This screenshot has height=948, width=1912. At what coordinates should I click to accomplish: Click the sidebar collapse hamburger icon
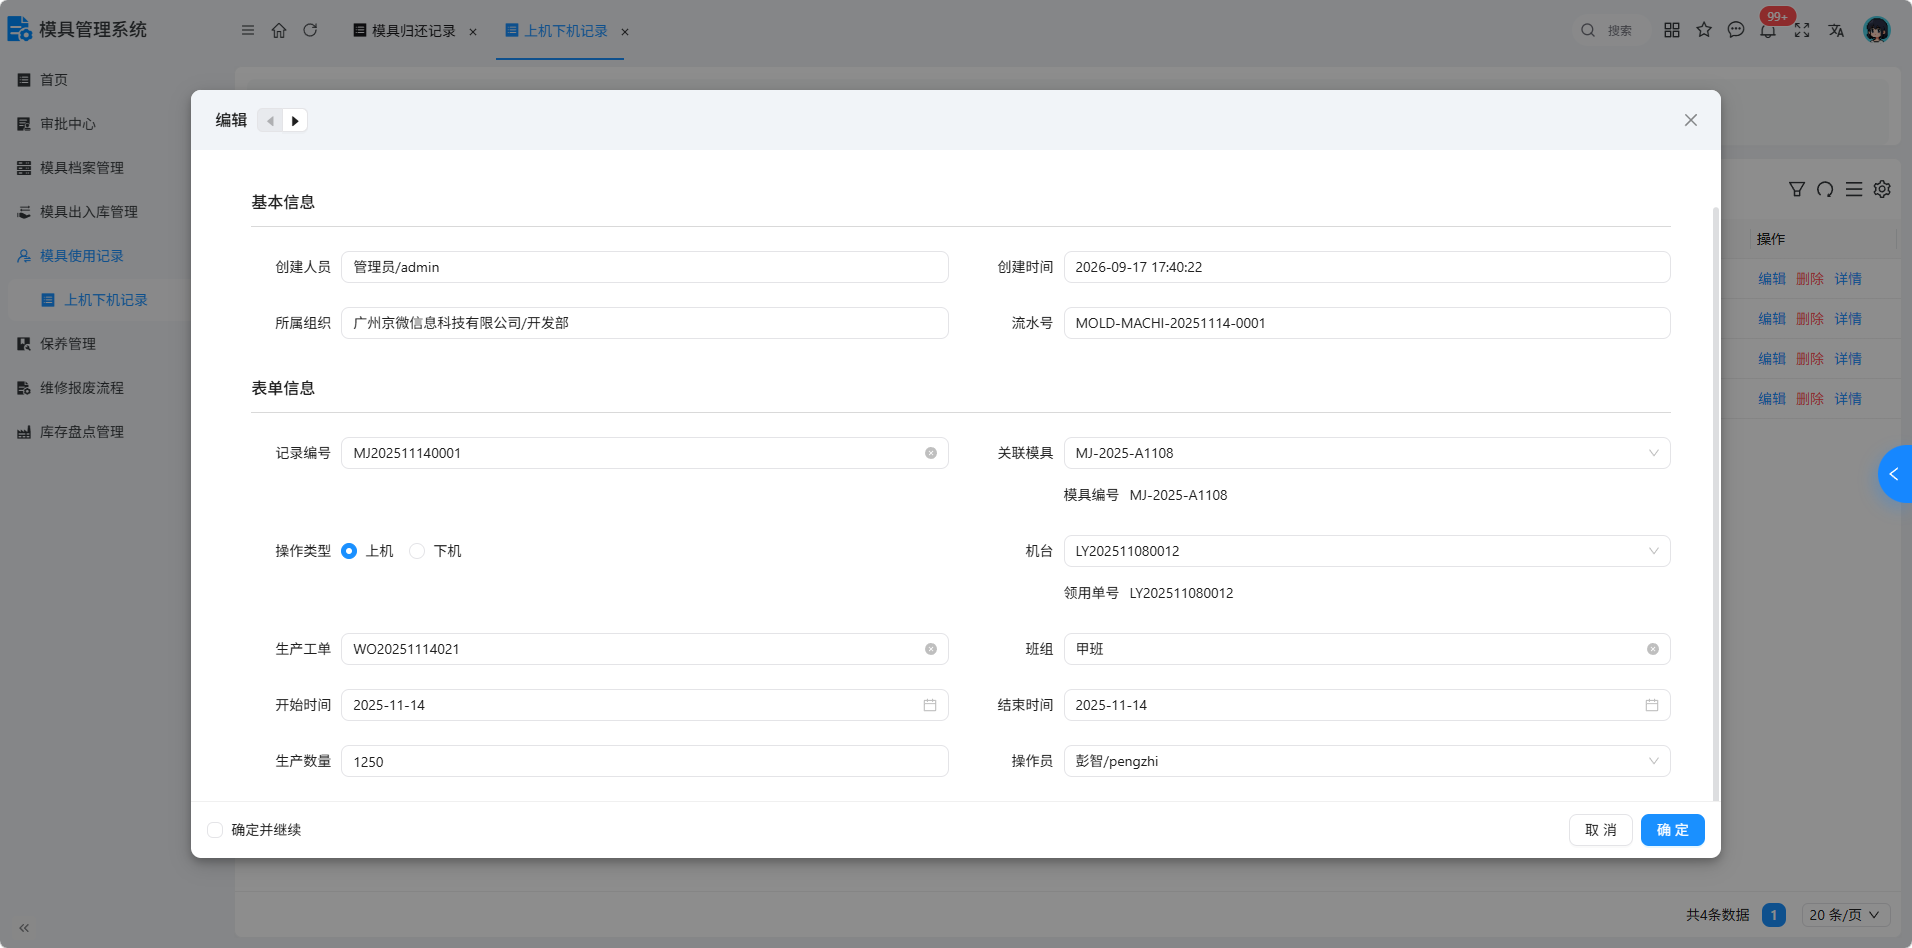click(248, 30)
